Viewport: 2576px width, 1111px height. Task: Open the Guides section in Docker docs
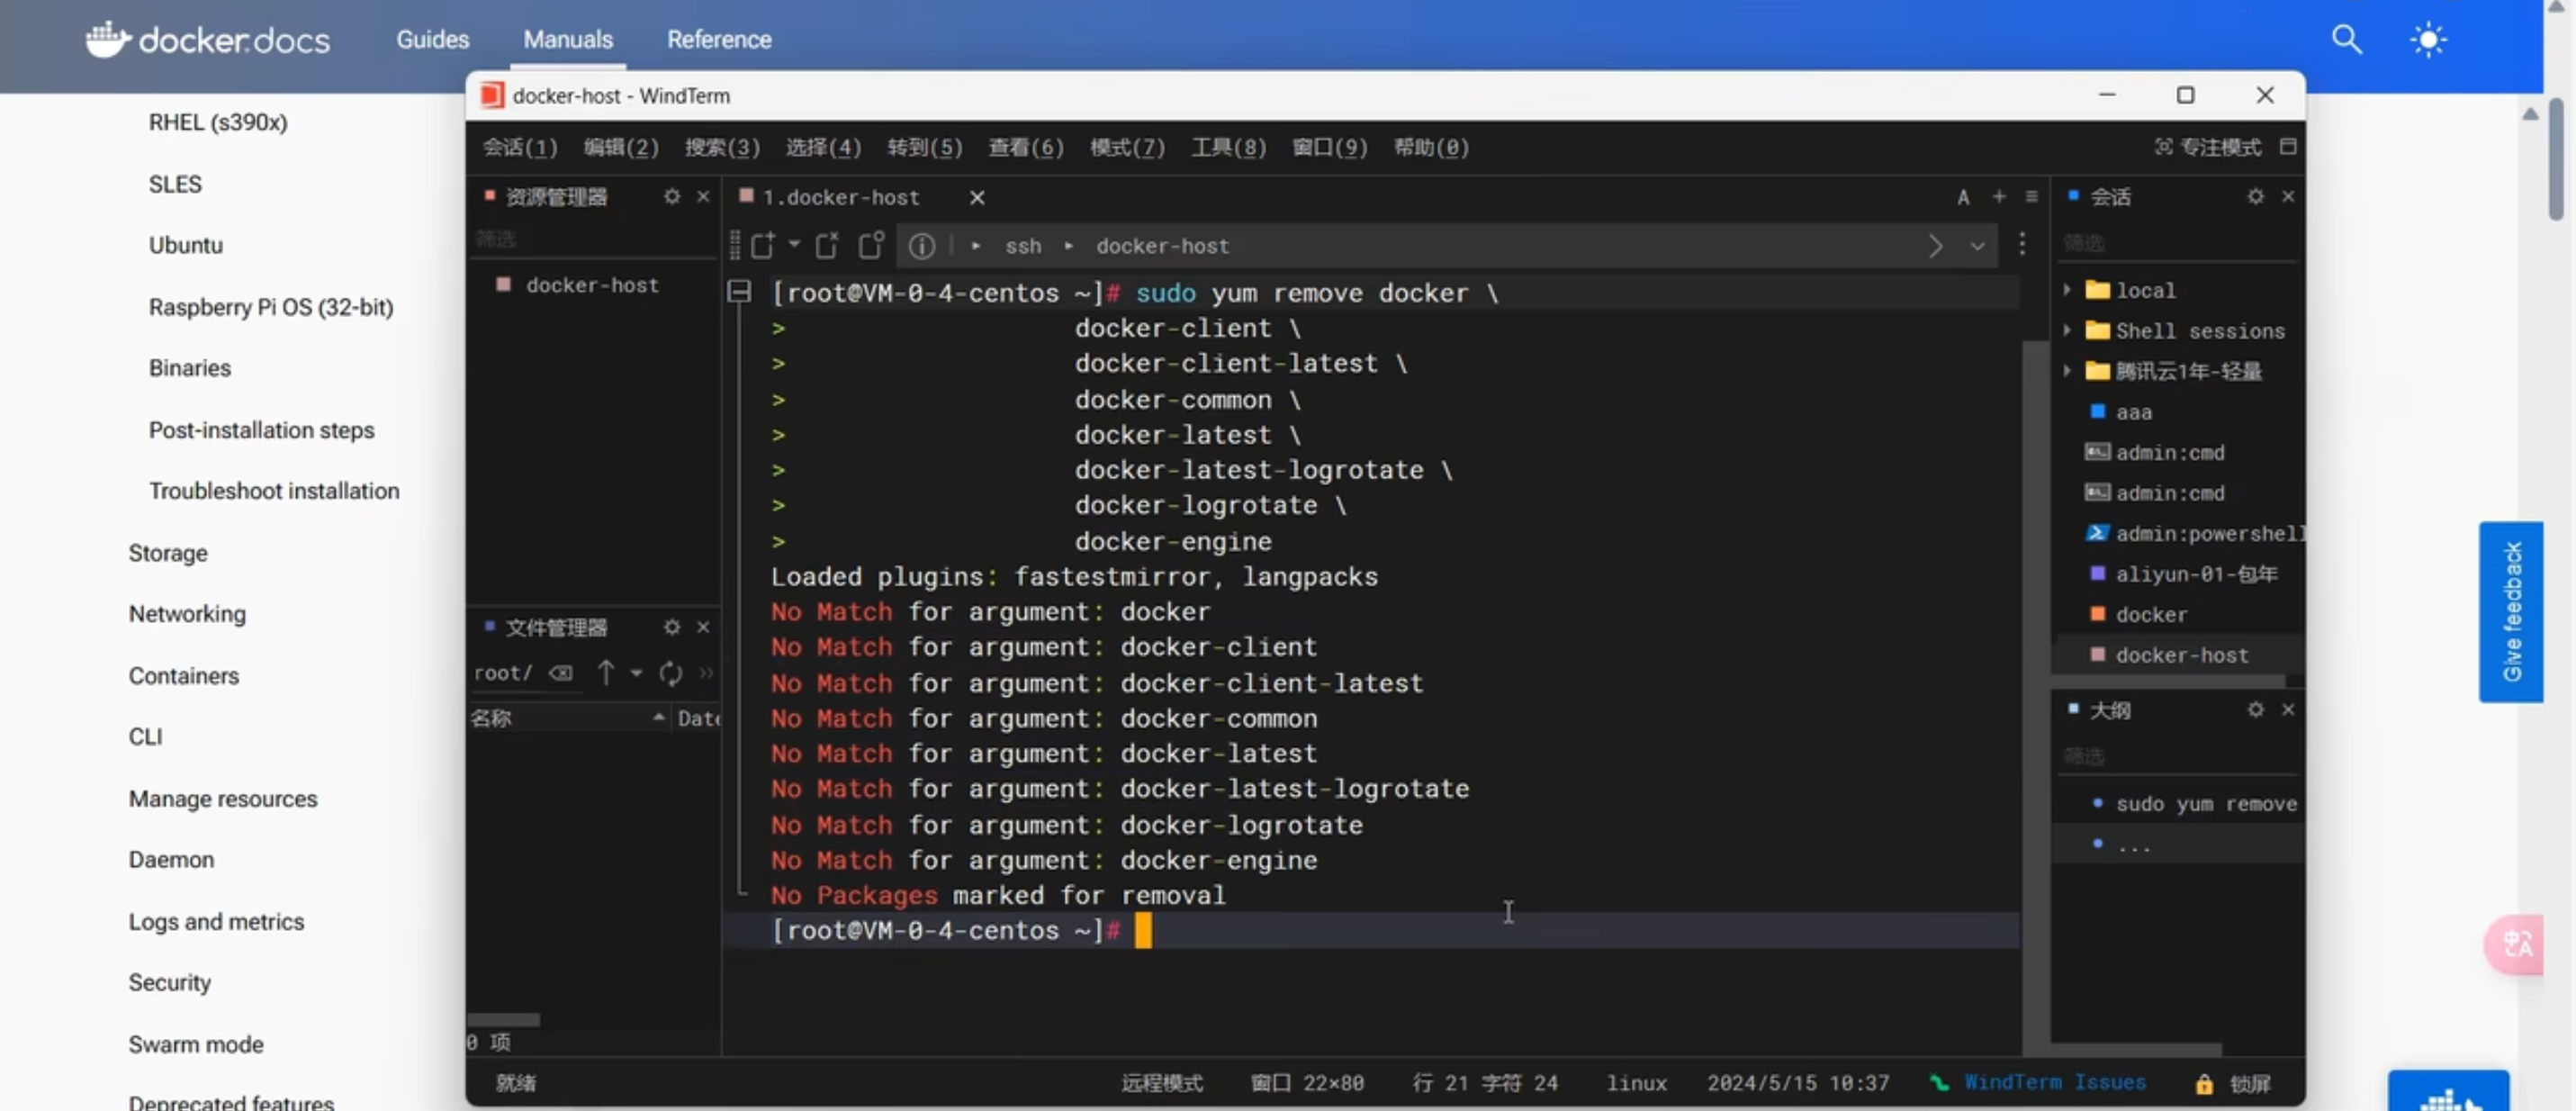432,39
